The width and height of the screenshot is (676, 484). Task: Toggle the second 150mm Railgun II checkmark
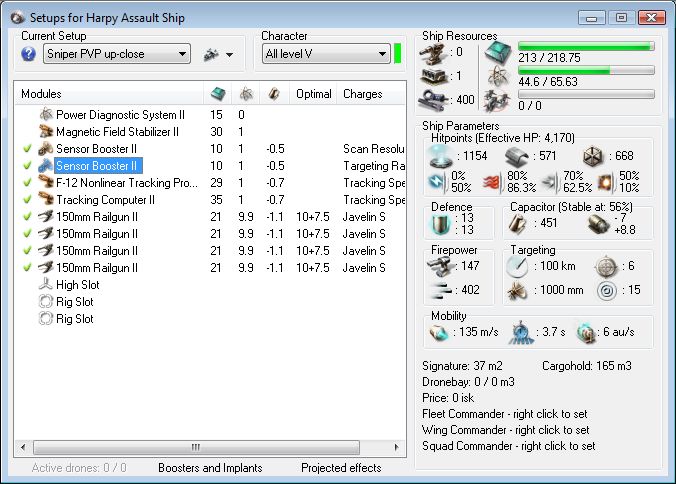[x=27, y=234]
